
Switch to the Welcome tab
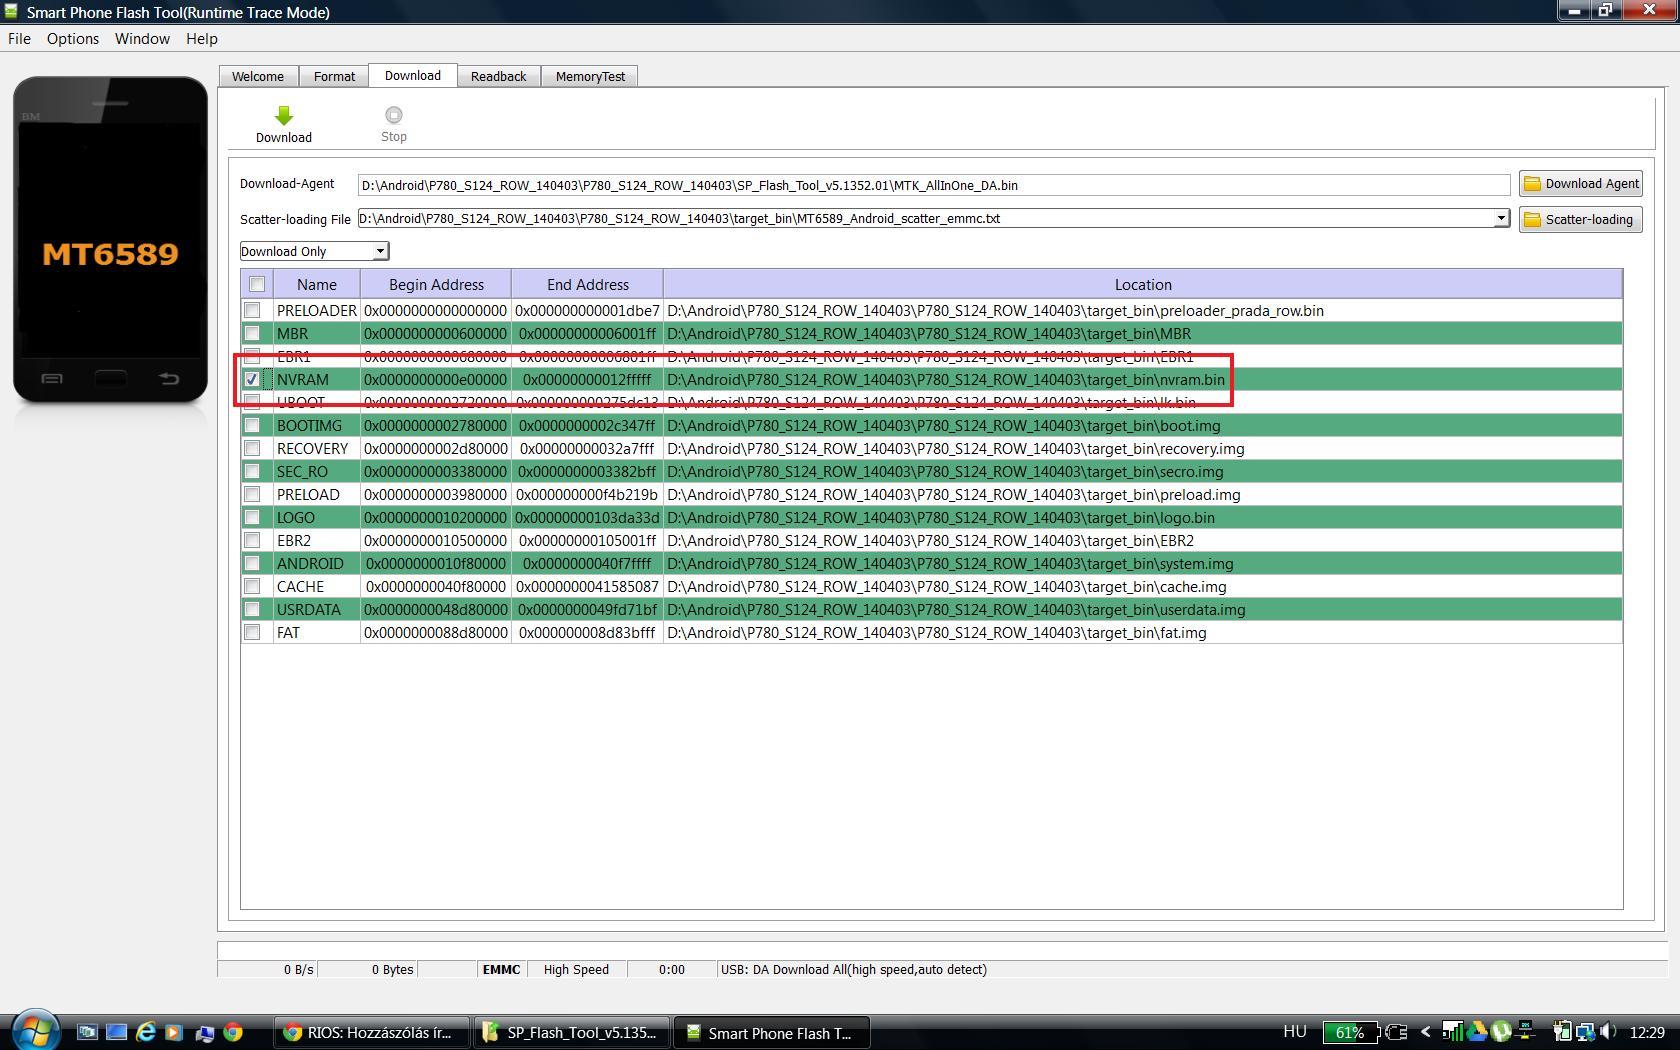point(258,76)
